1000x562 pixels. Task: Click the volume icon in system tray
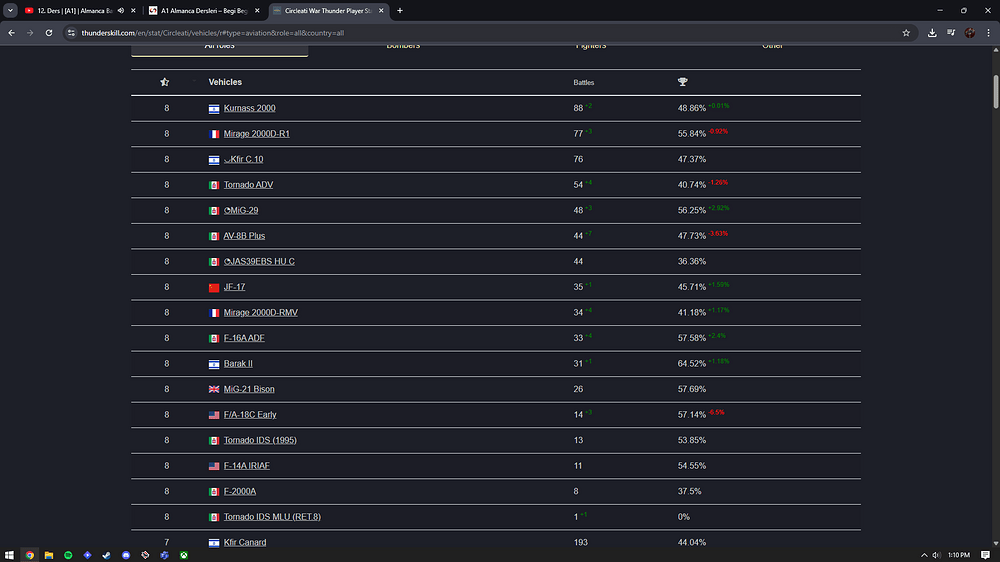pos(936,555)
